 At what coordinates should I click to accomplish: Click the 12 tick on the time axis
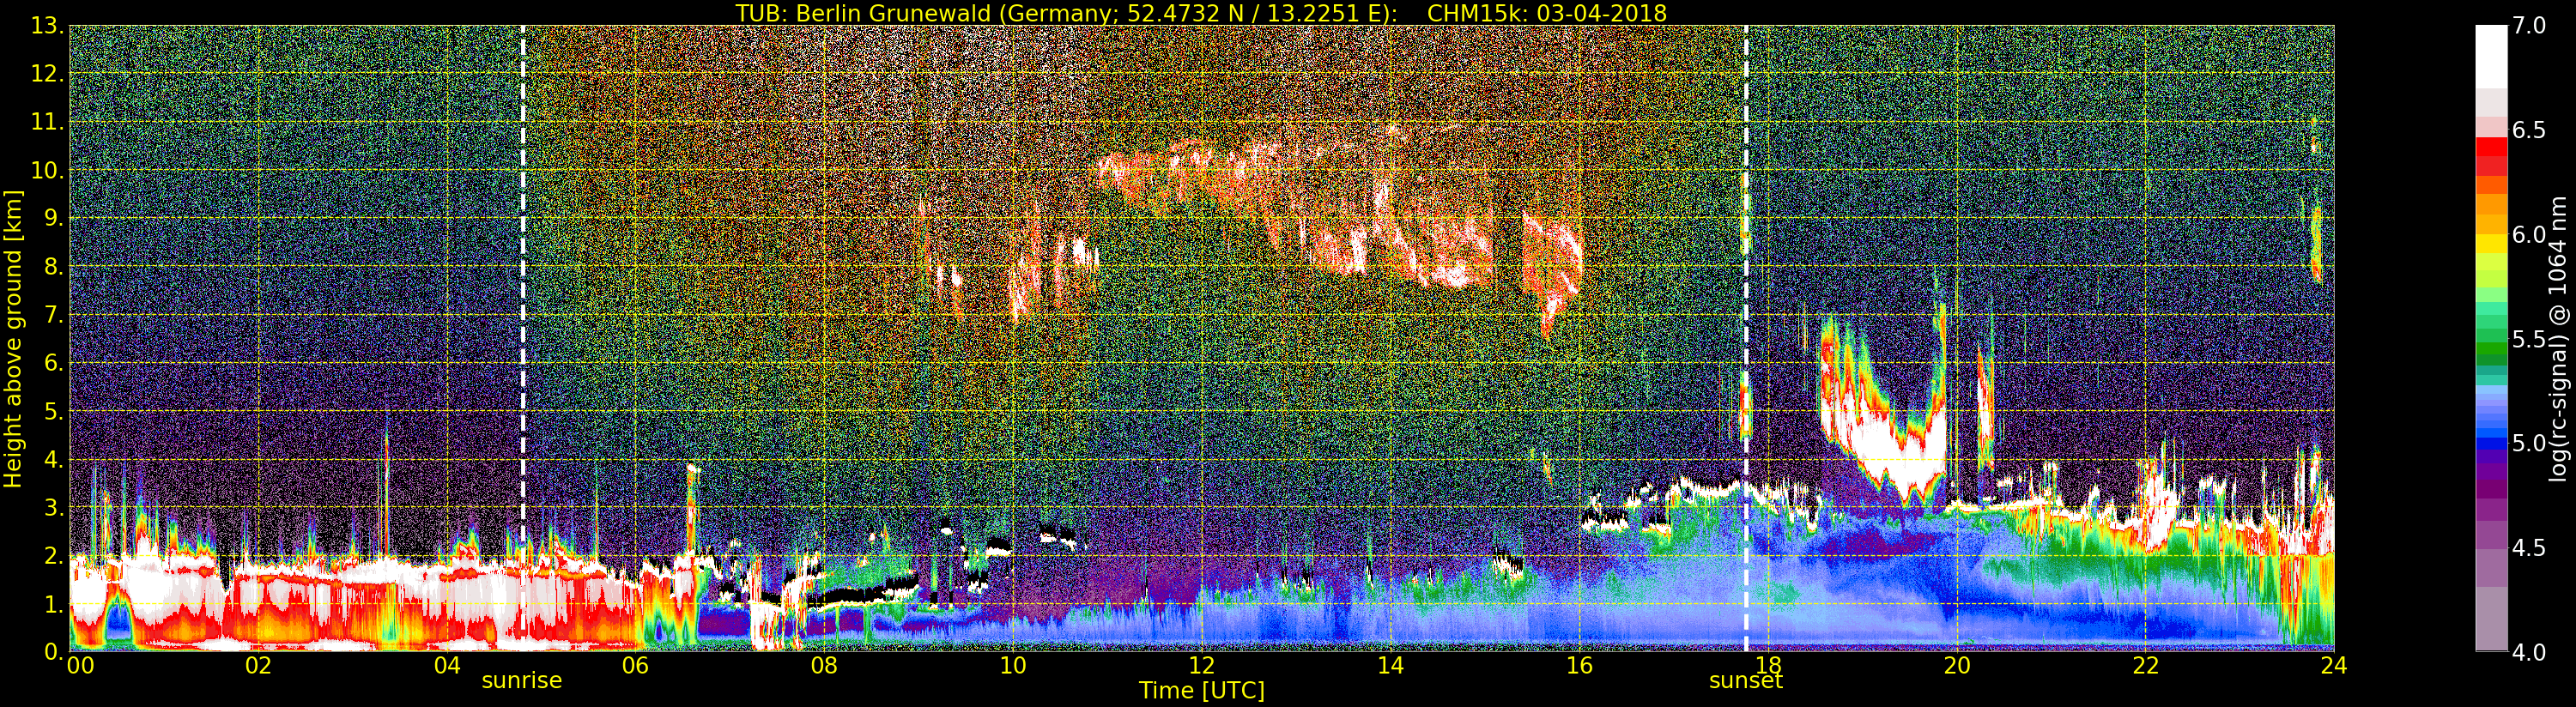click(x=1201, y=665)
